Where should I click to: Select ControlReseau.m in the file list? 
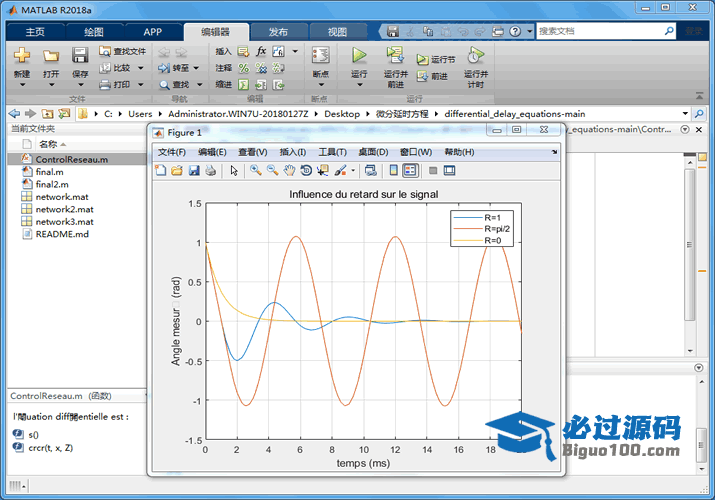click(x=77, y=159)
